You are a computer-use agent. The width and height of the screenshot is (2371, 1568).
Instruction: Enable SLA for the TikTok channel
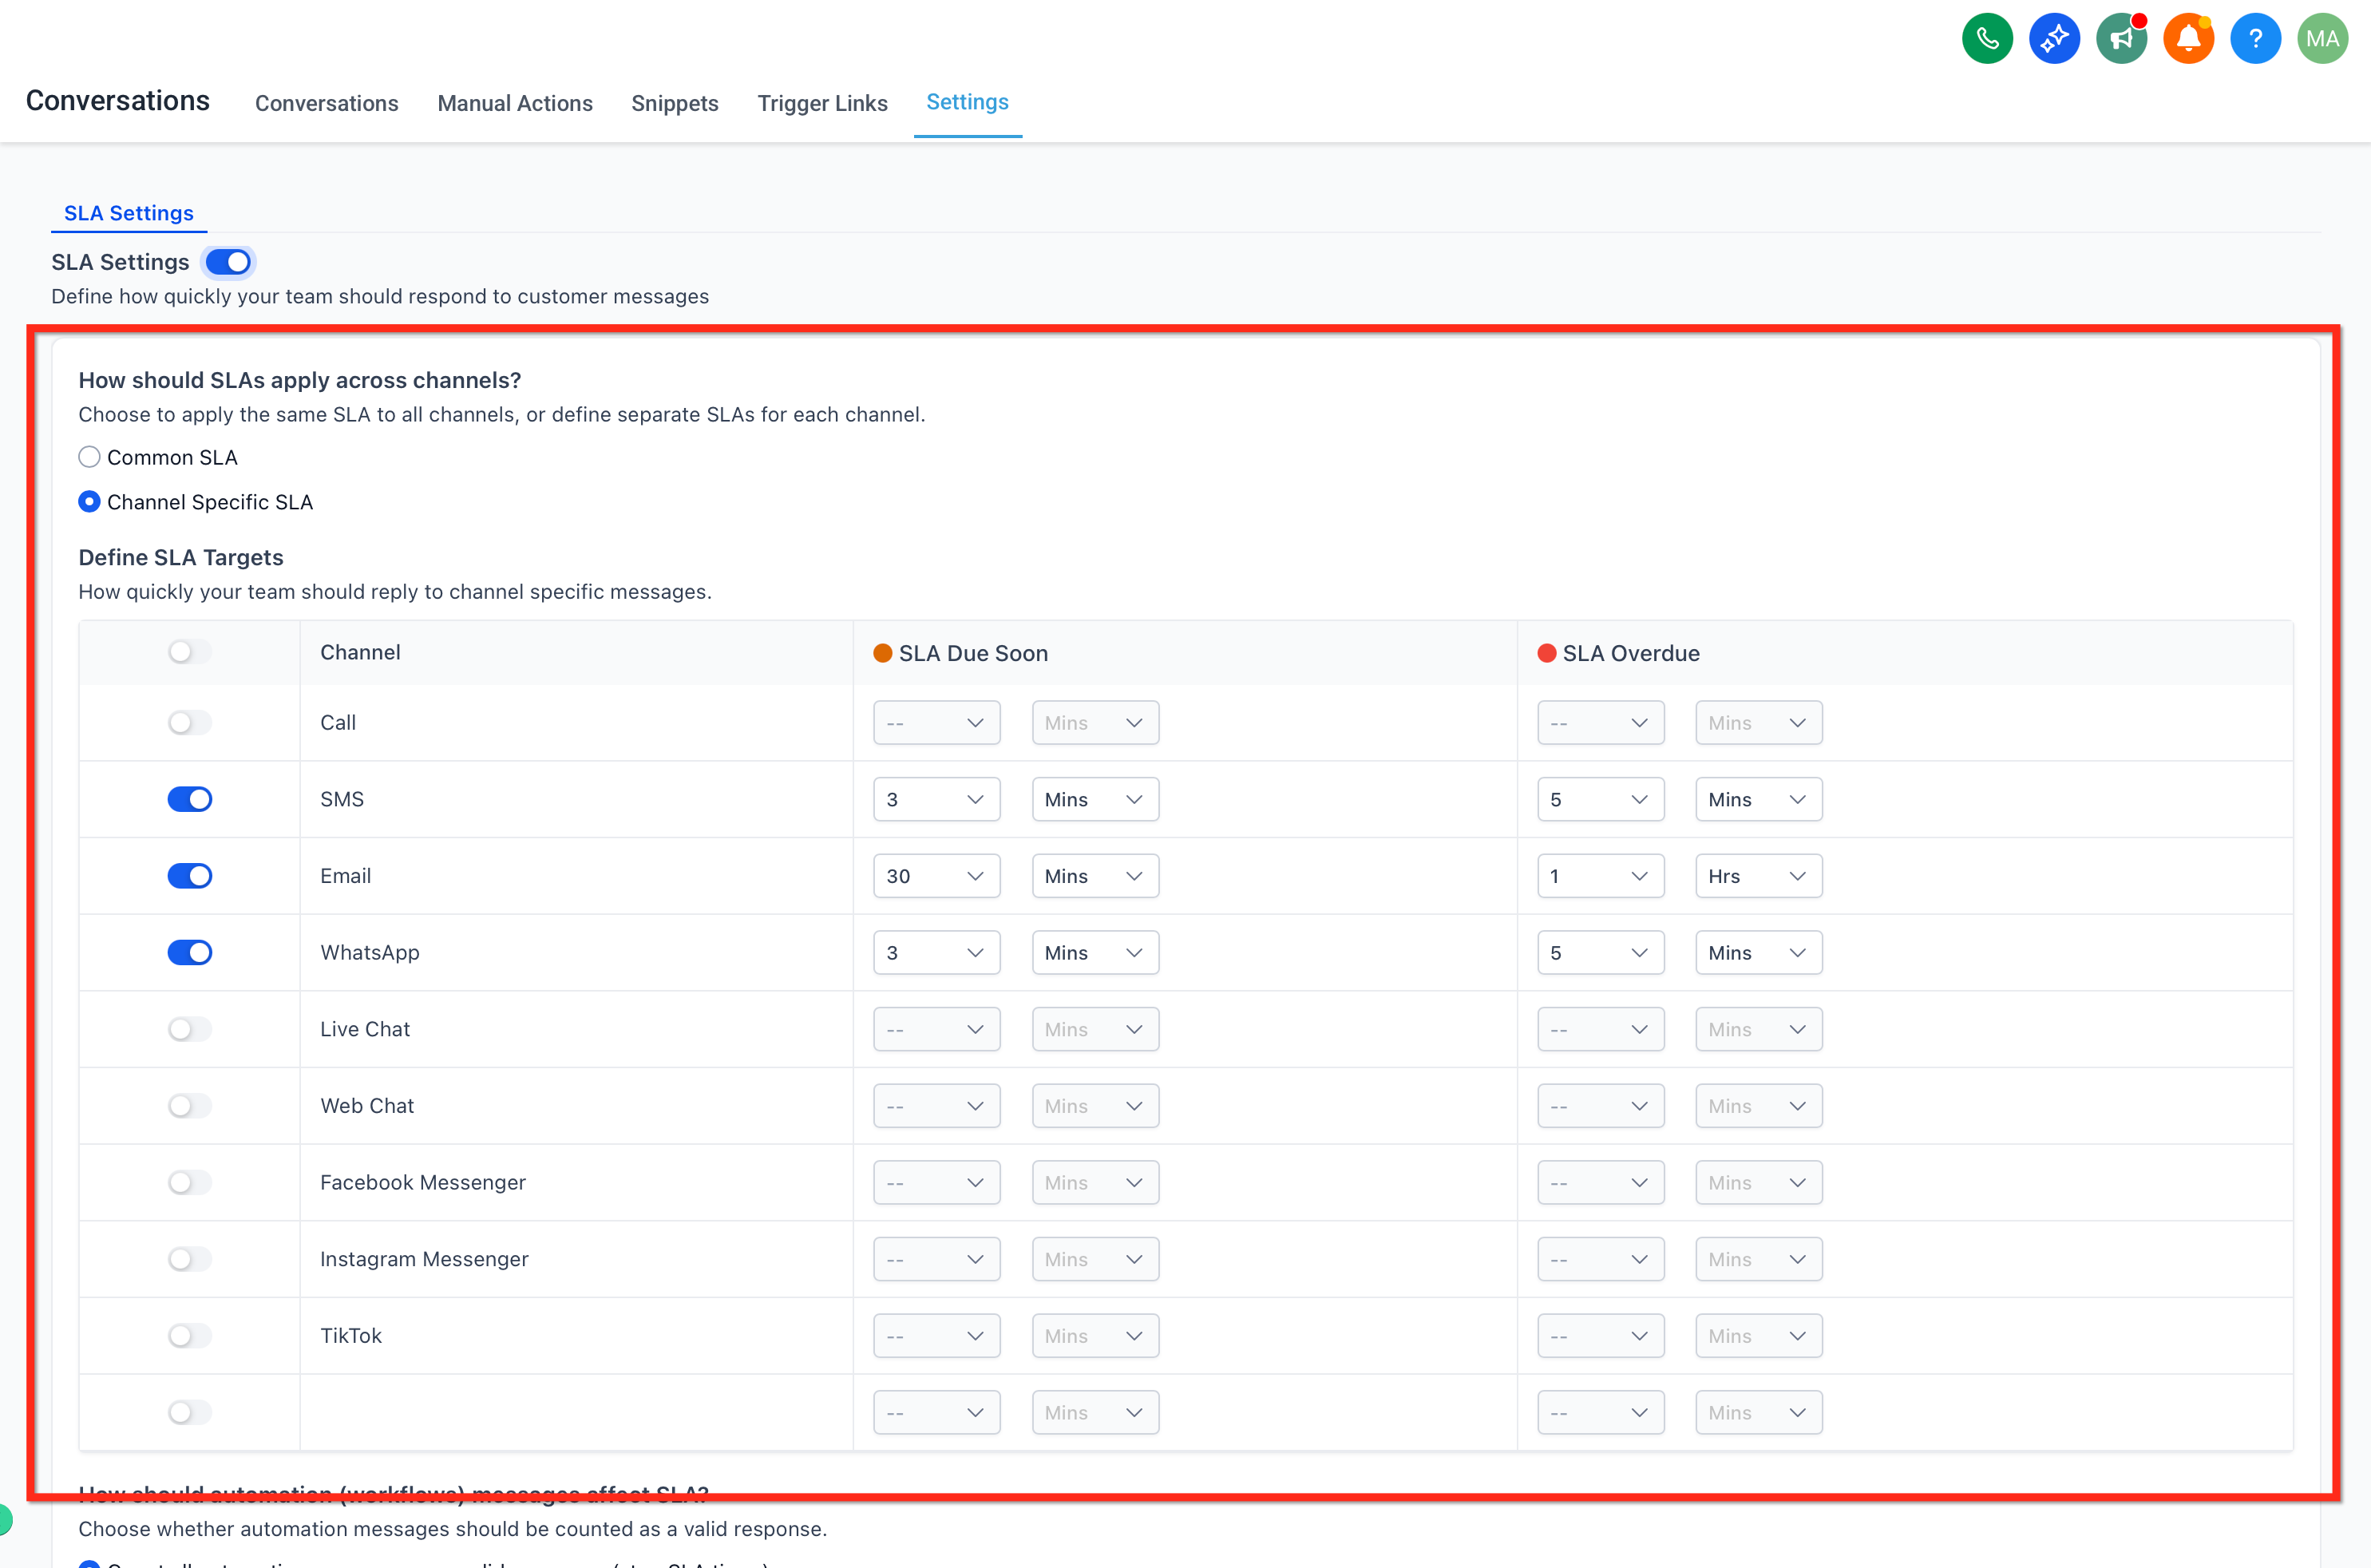[189, 1335]
